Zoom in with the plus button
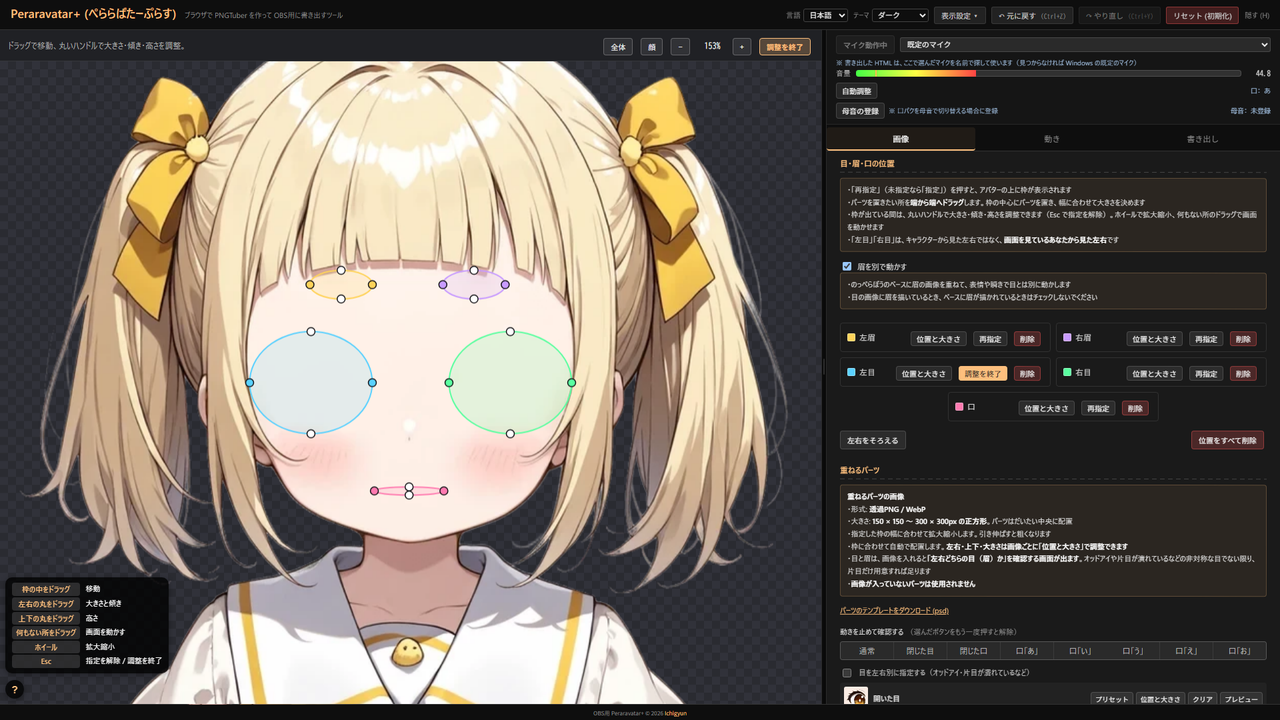 tap(742, 47)
